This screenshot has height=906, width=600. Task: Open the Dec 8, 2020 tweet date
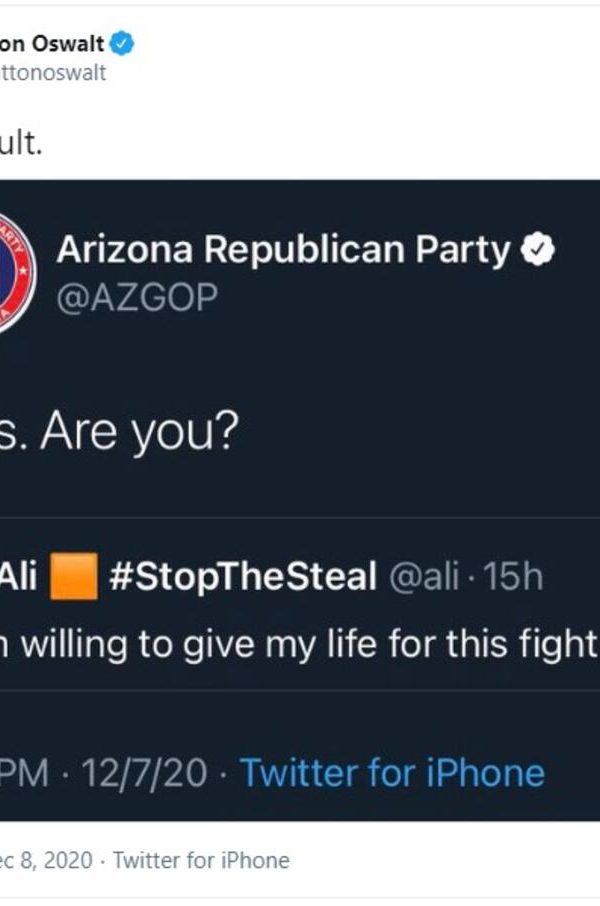[46, 860]
